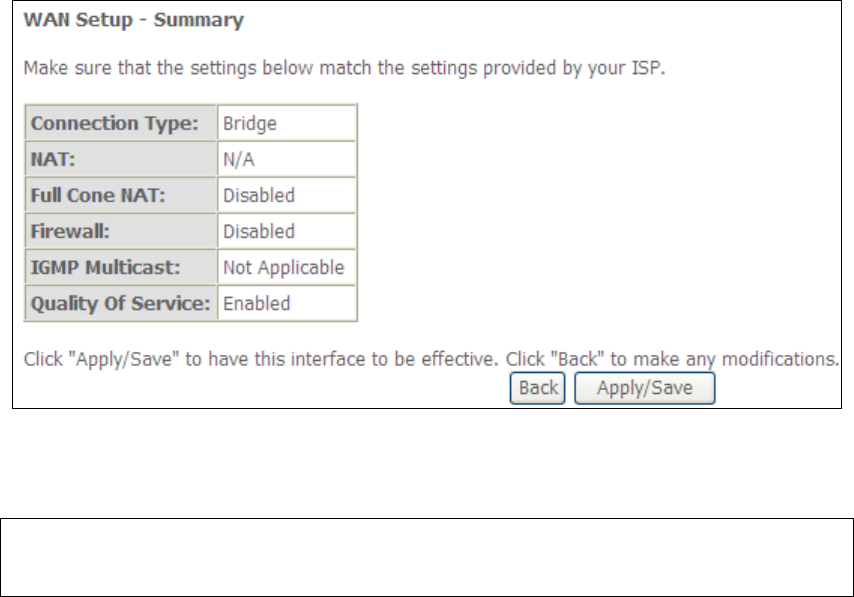Click Disabled value beside Firewall
Image resolution: width=854 pixels, height=597 pixels.
[286, 232]
